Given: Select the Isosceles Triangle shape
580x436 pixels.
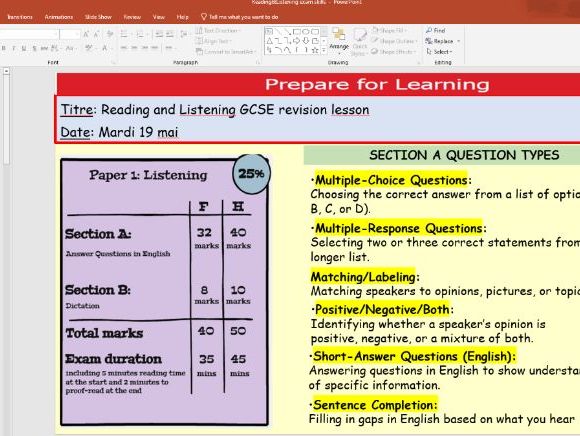Looking at the screenshot, I should coord(270,41).
